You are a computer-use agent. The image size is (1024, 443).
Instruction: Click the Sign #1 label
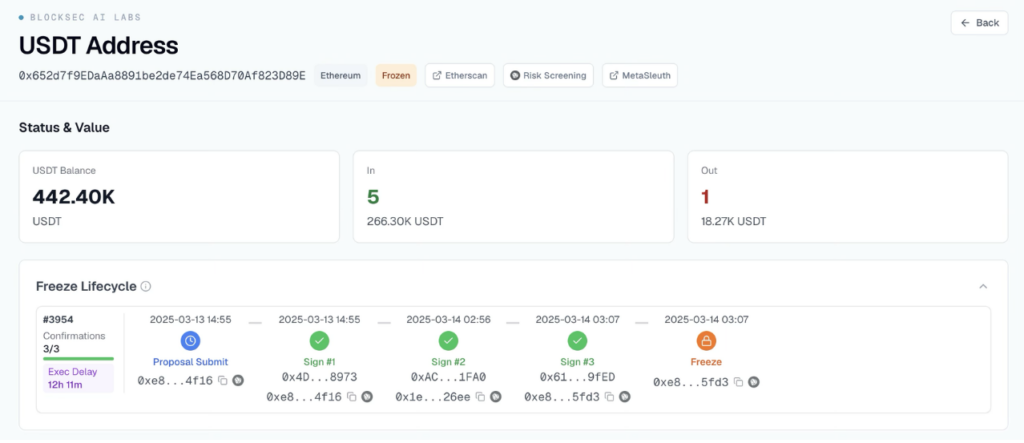click(x=319, y=362)
